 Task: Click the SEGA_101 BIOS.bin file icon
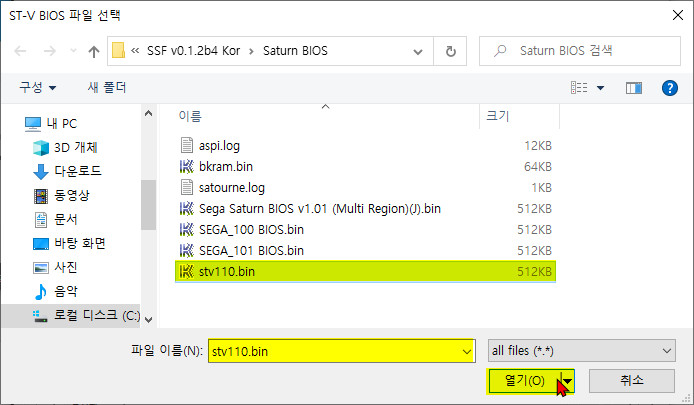(187, 251)
